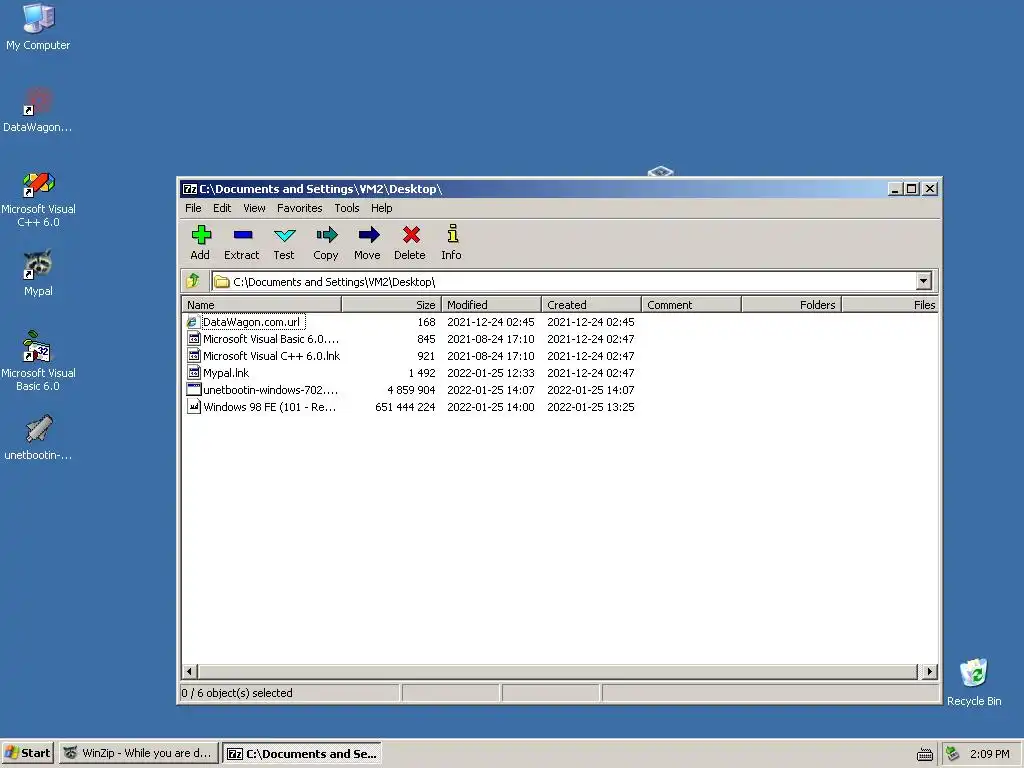Open the Info toolbar icon
The image size is (1024, 768).
tap(452, 234)
